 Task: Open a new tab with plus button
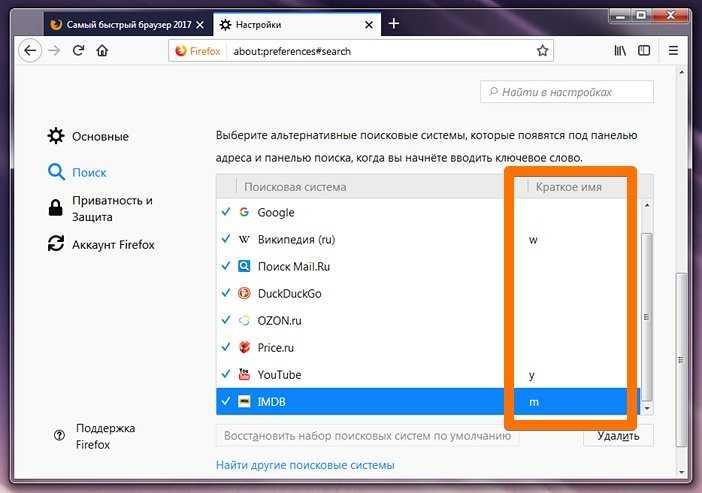(x=394, y=23)
